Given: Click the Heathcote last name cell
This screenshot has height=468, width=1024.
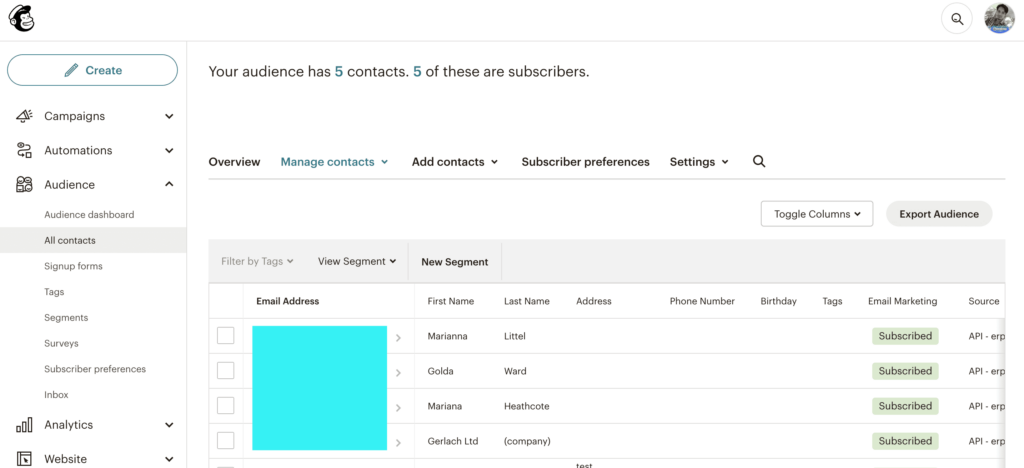Looking at the screenshot, I should point(526,406).
